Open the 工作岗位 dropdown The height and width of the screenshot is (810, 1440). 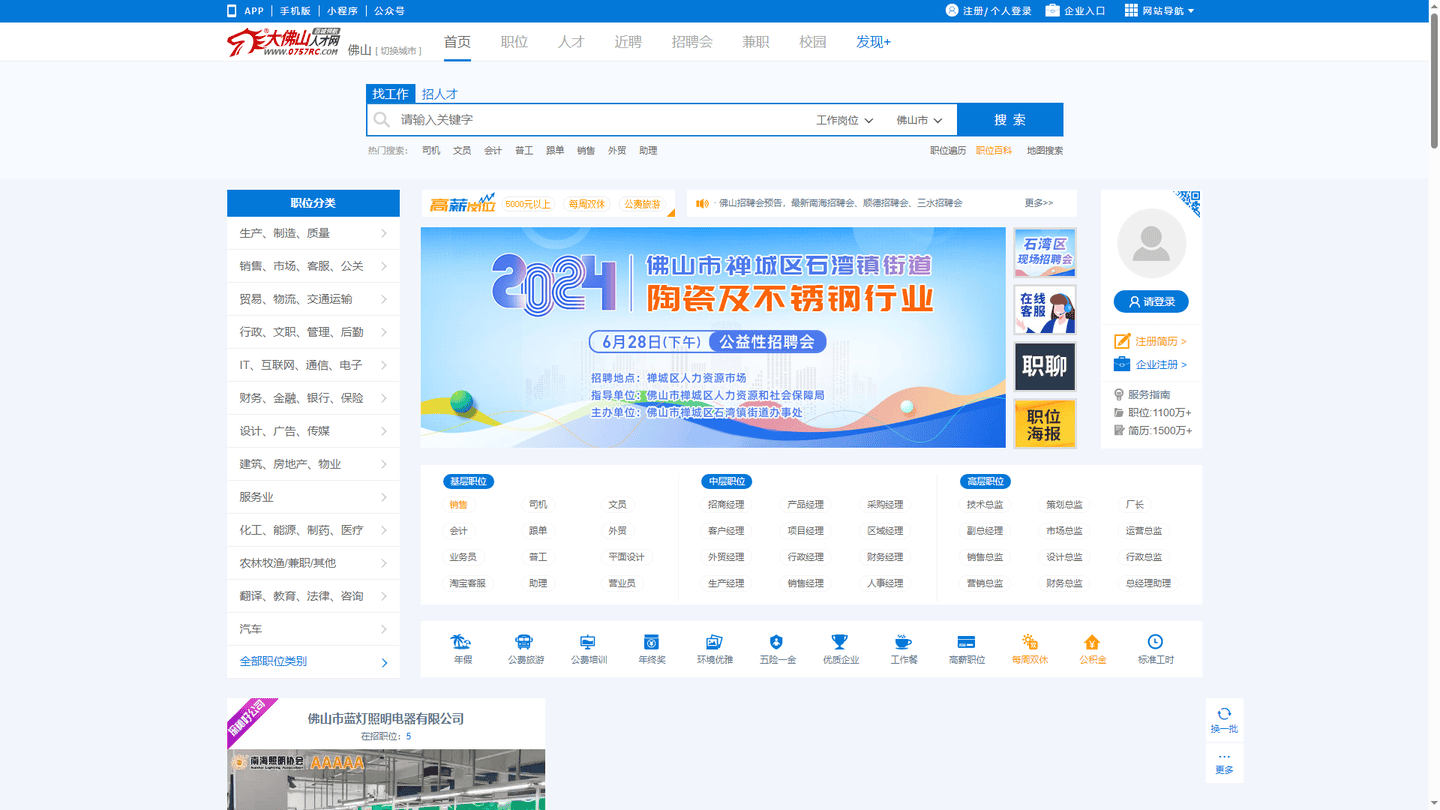(x=844, y=120)
